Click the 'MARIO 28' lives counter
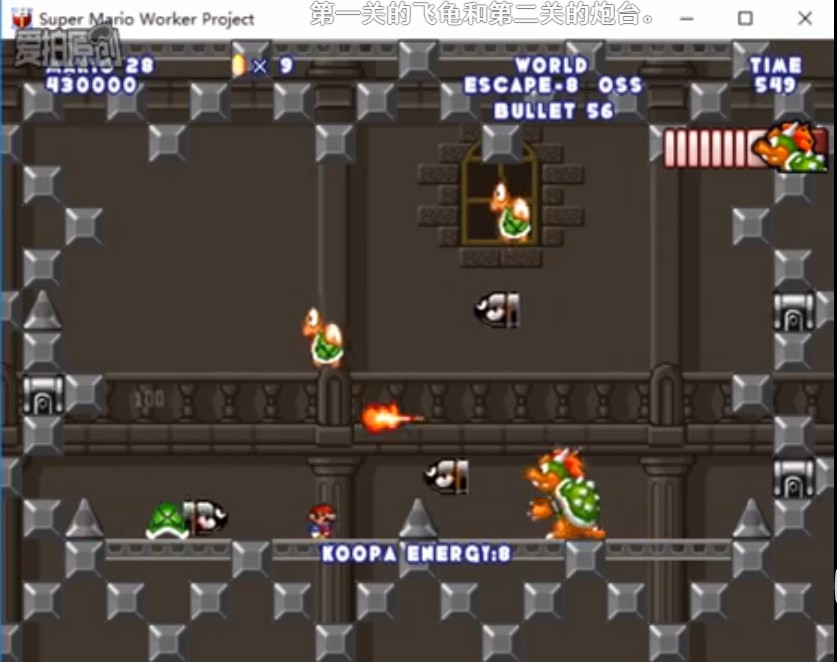 100,66
